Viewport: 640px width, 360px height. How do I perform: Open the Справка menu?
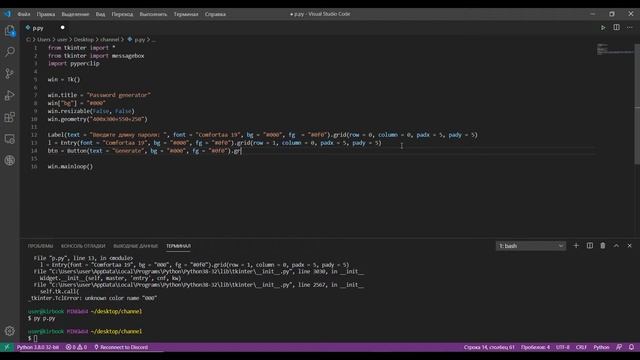215,14
